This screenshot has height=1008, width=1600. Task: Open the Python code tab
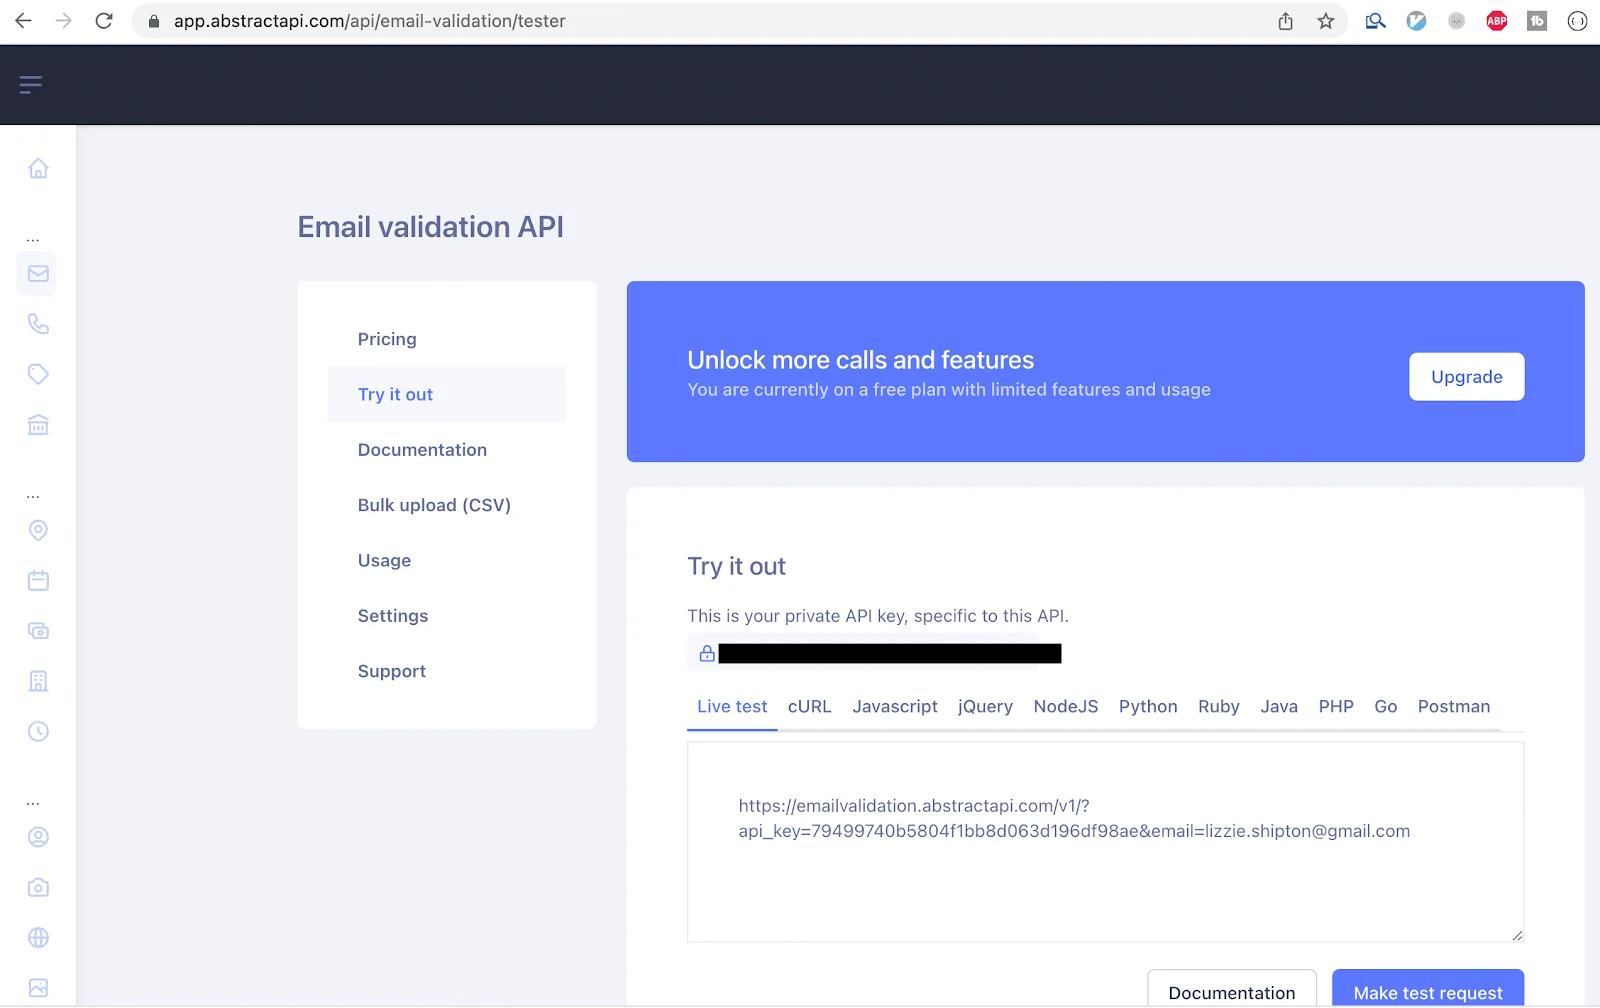pyautogui.click(x=1148, y=706)
